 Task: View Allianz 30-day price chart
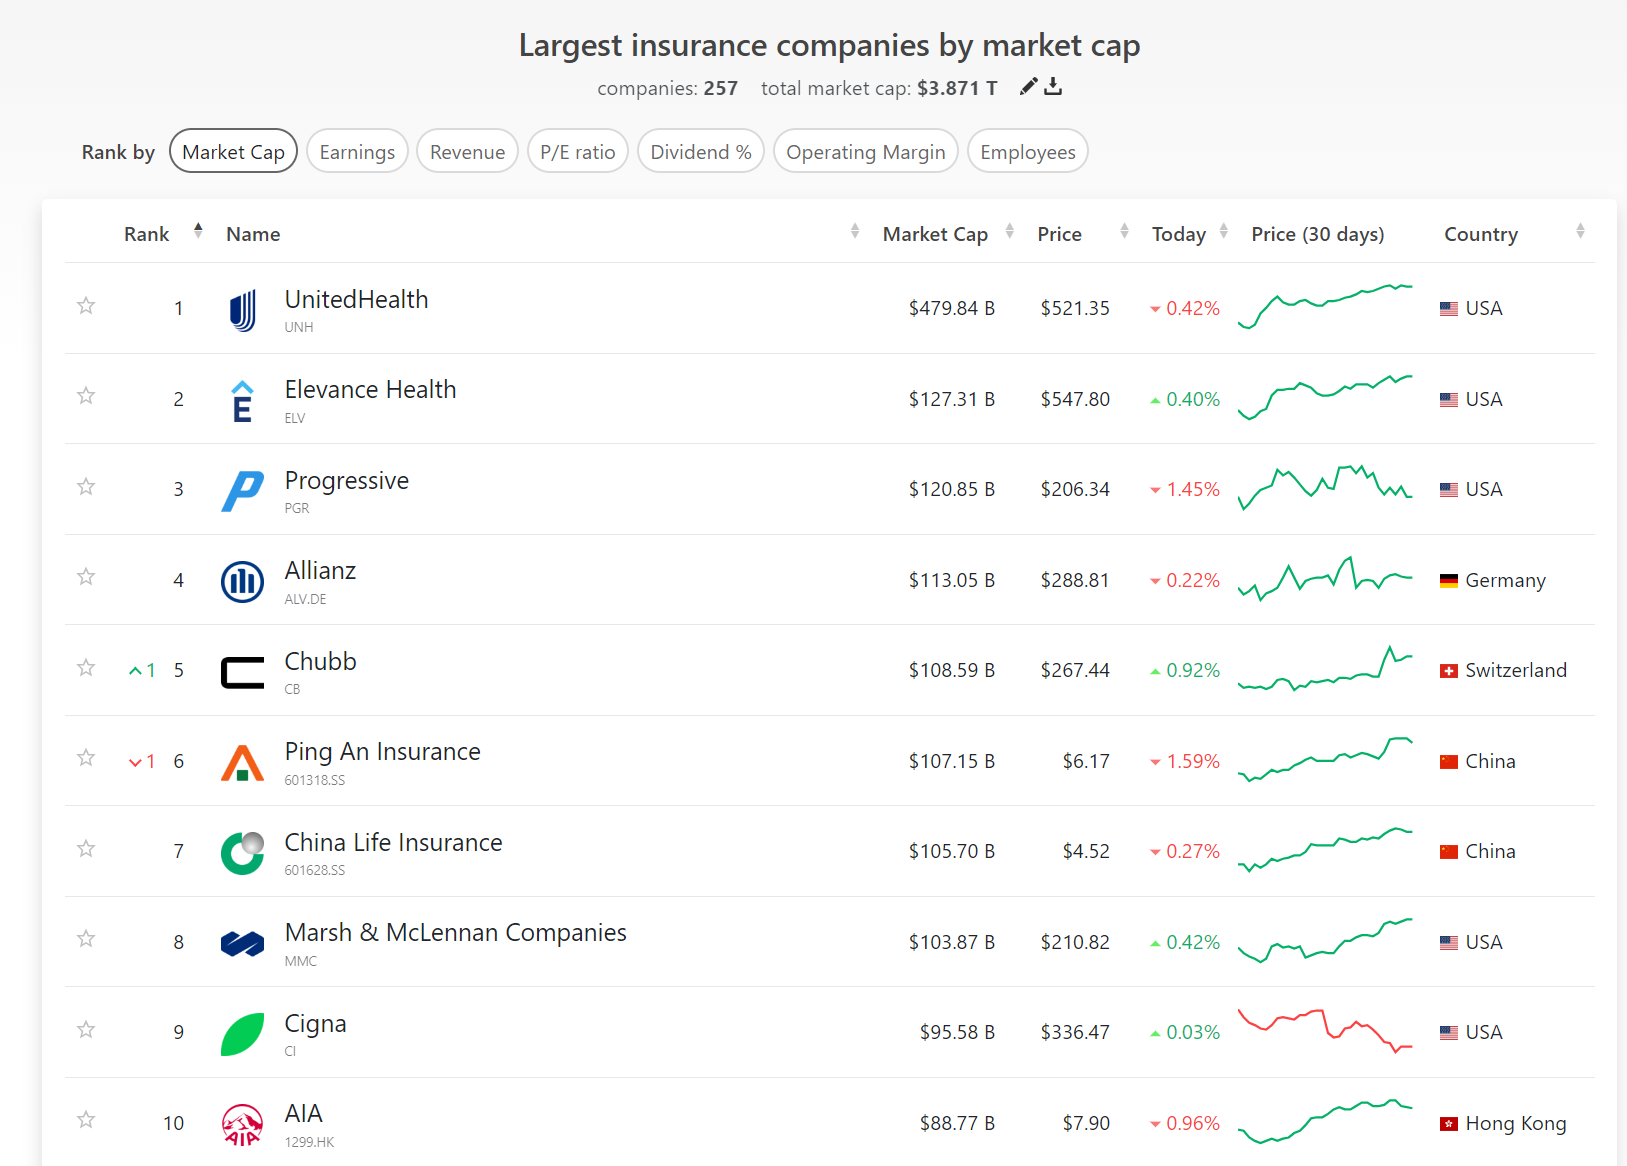(x=1325, y=578)
